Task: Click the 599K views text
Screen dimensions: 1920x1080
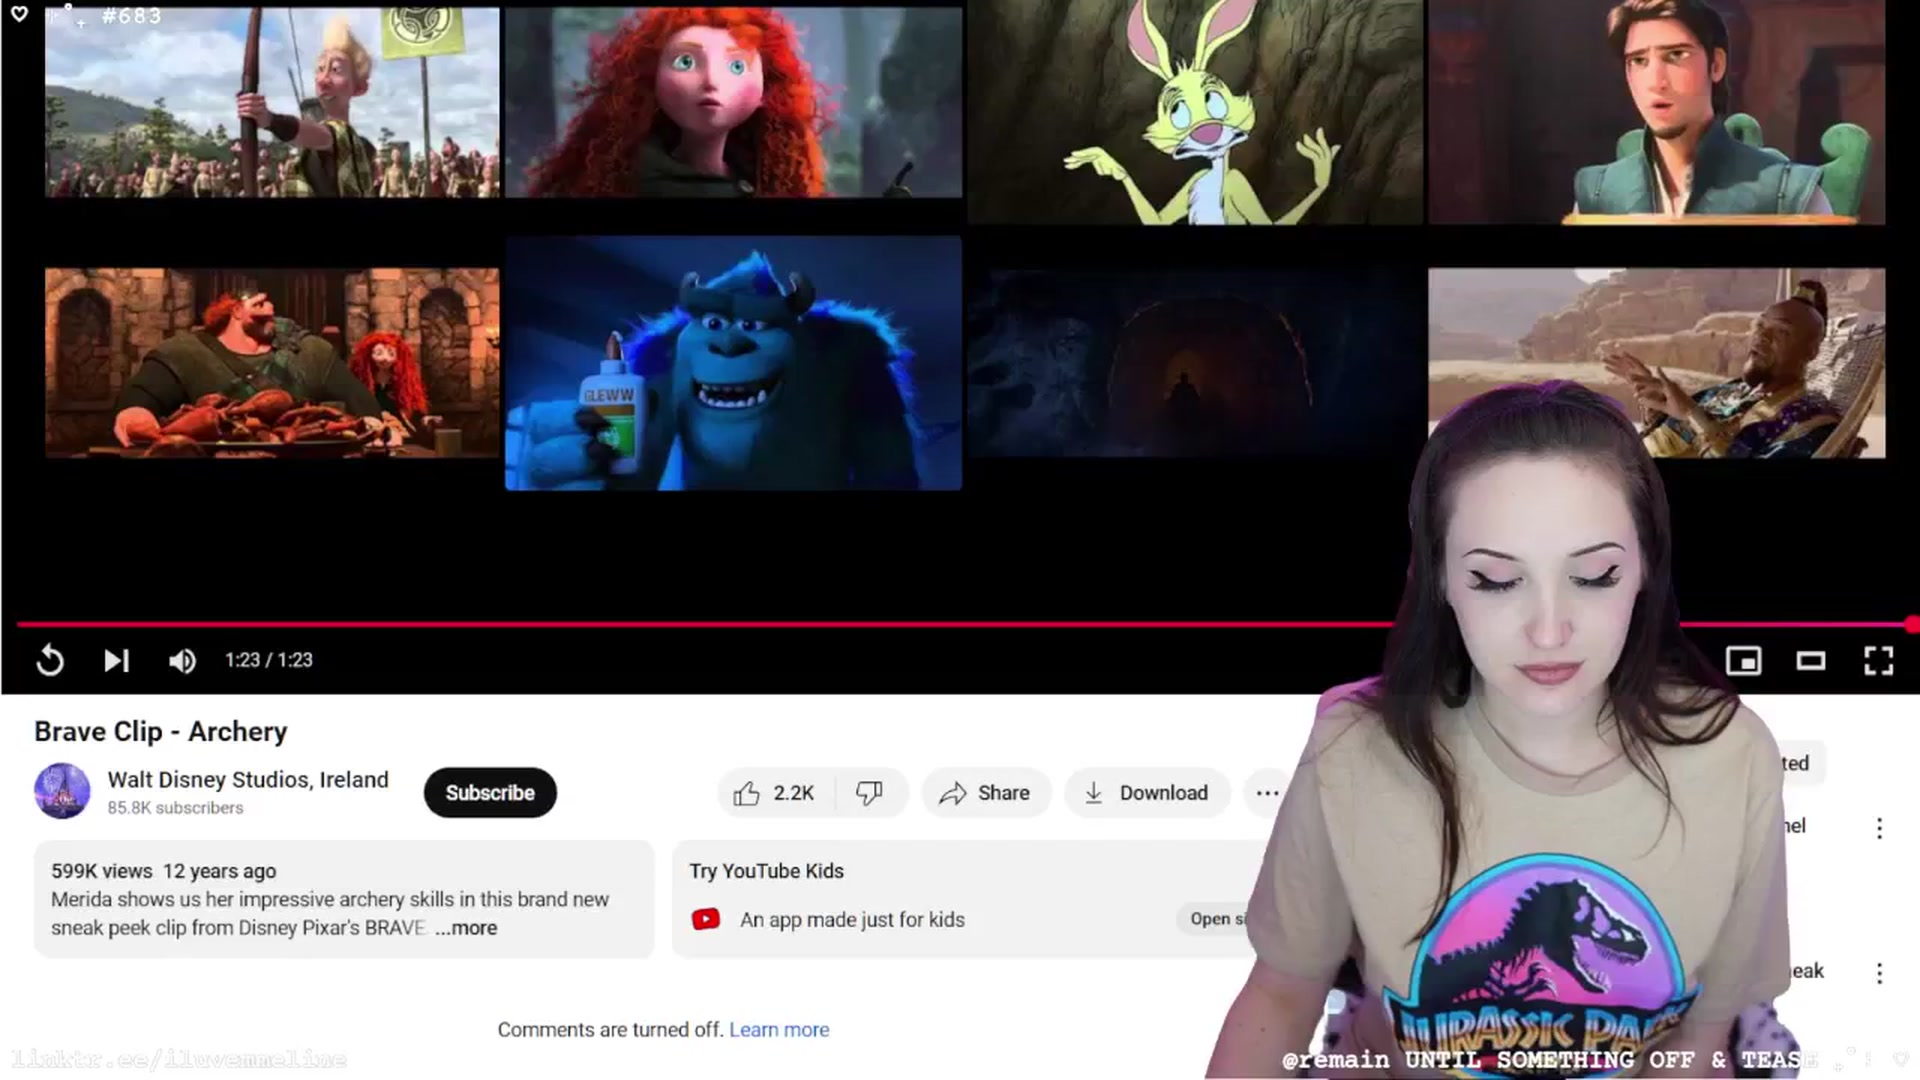Action: (102, 871)
